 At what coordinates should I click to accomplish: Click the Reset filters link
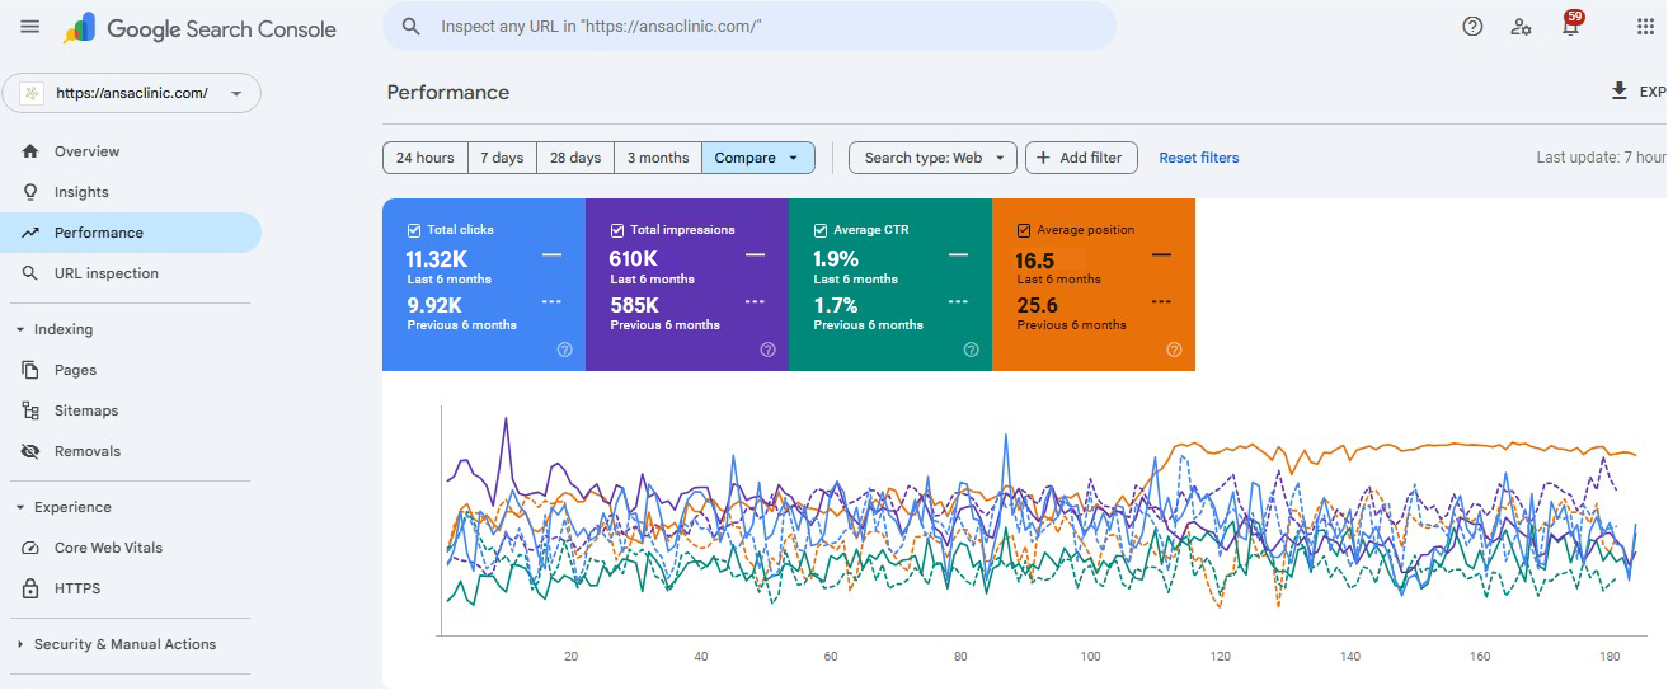coord(1198,158)
